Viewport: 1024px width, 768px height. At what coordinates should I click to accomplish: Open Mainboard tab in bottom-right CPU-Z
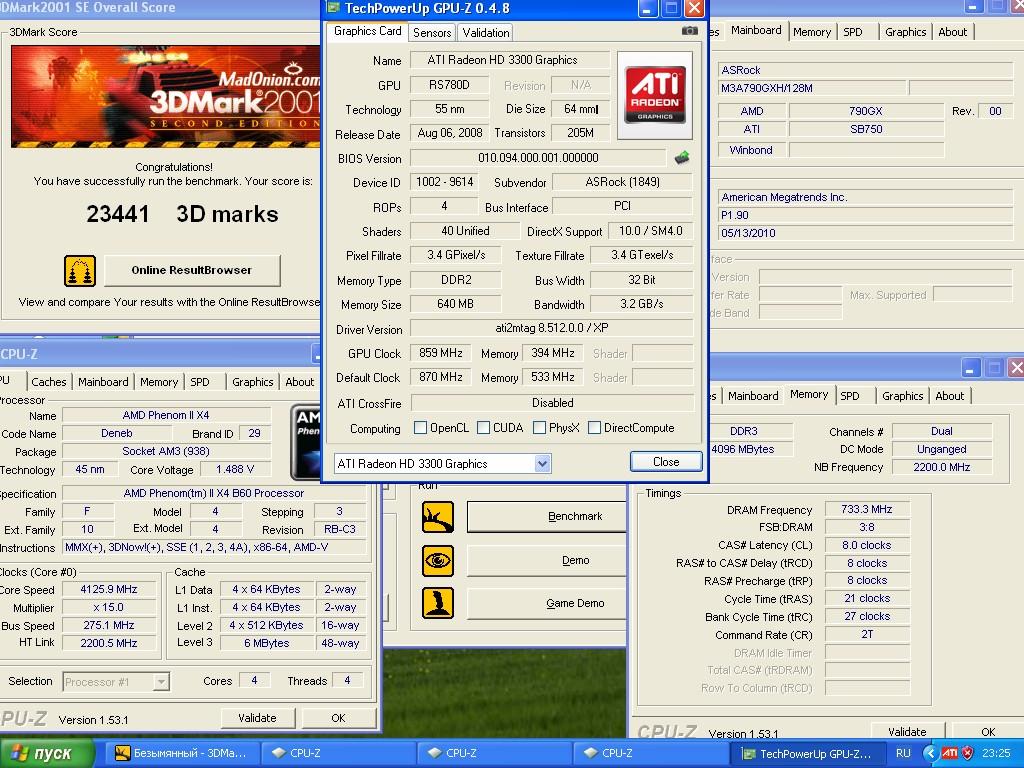(753, 396)
